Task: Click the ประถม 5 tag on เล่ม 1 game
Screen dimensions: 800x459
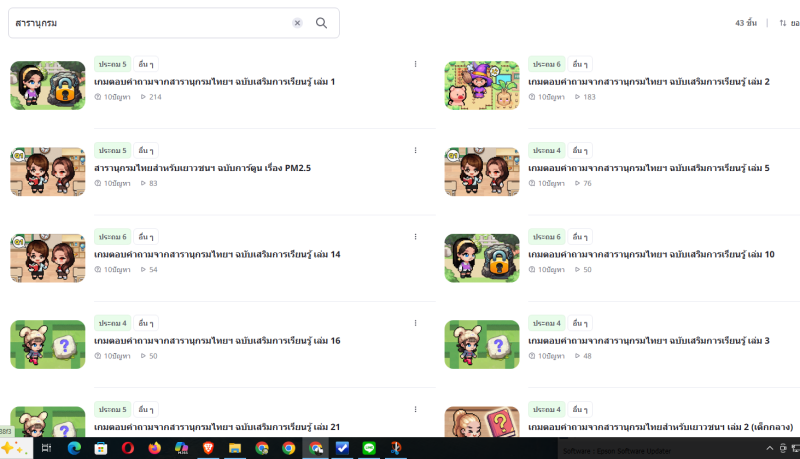Action: pyautogui.click(x=112, y=64)
